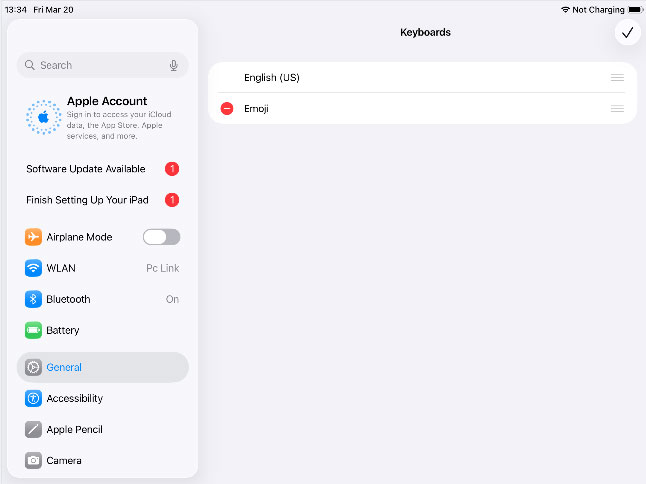The height and width of the screenshot is (484, 646).
Task: Tap the Keyboards page title
Action: 425,32
